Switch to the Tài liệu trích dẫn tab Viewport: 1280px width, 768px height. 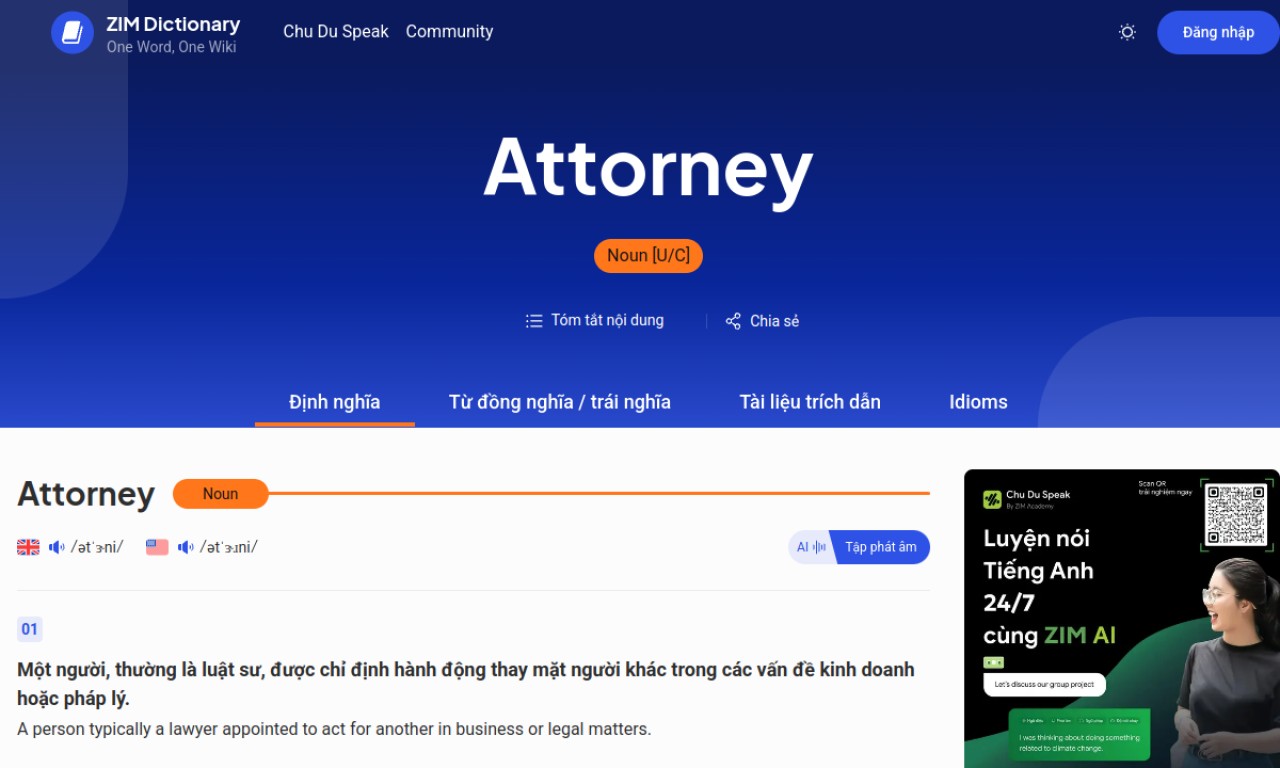[x=810, y=402]
